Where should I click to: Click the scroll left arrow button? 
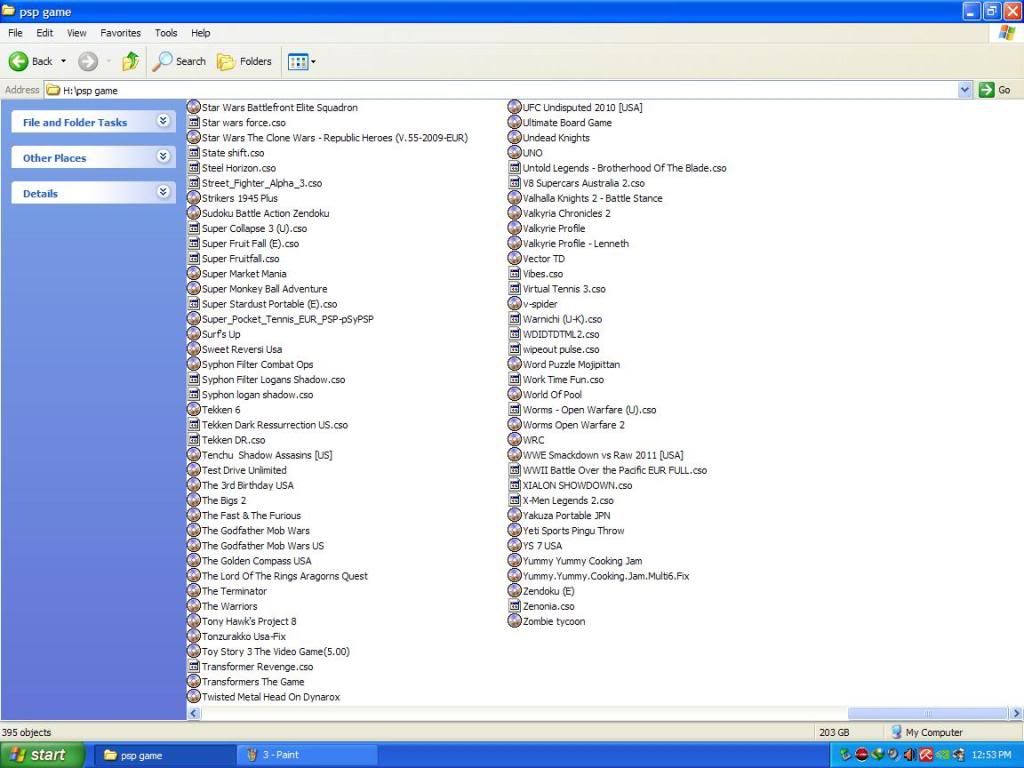193,713
